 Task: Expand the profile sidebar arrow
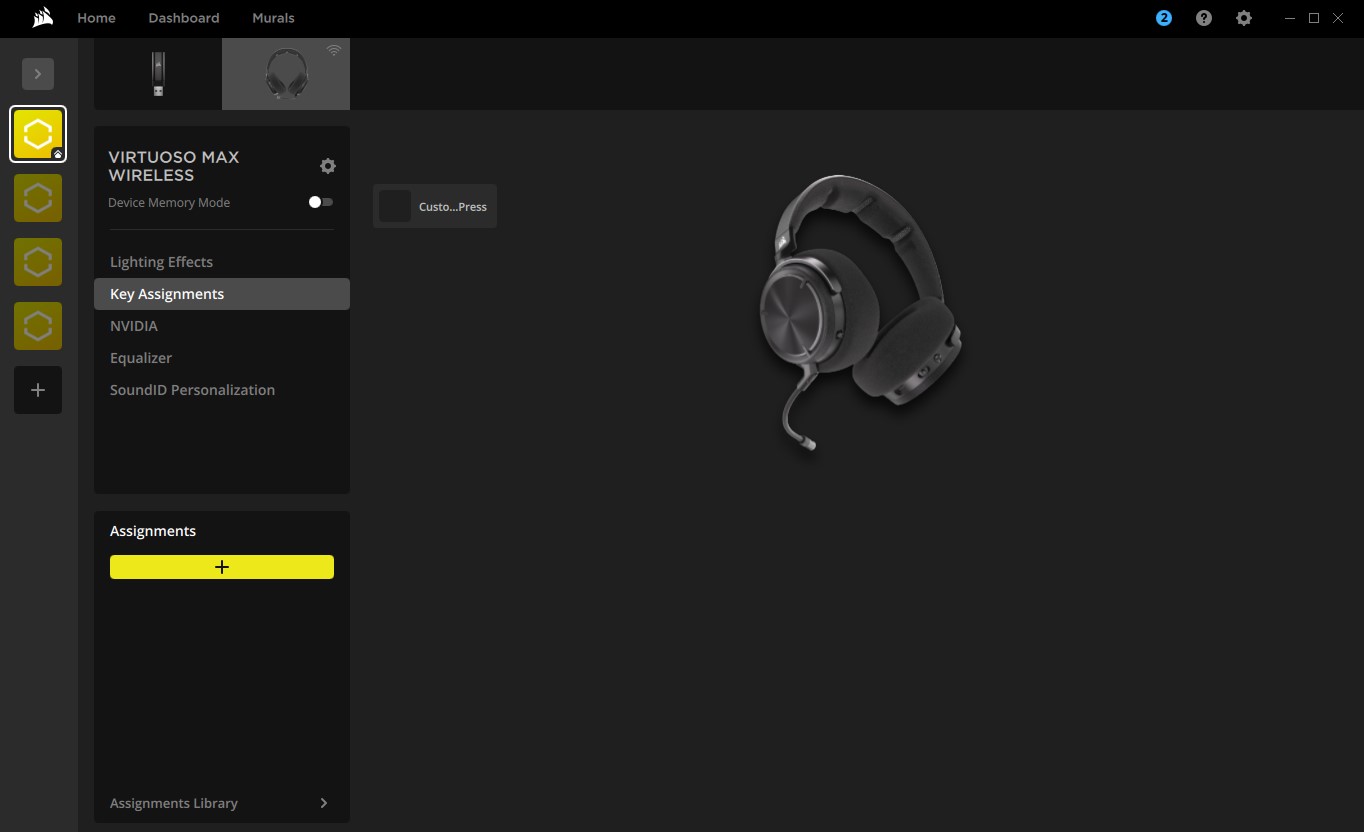(x=38, y=74)
